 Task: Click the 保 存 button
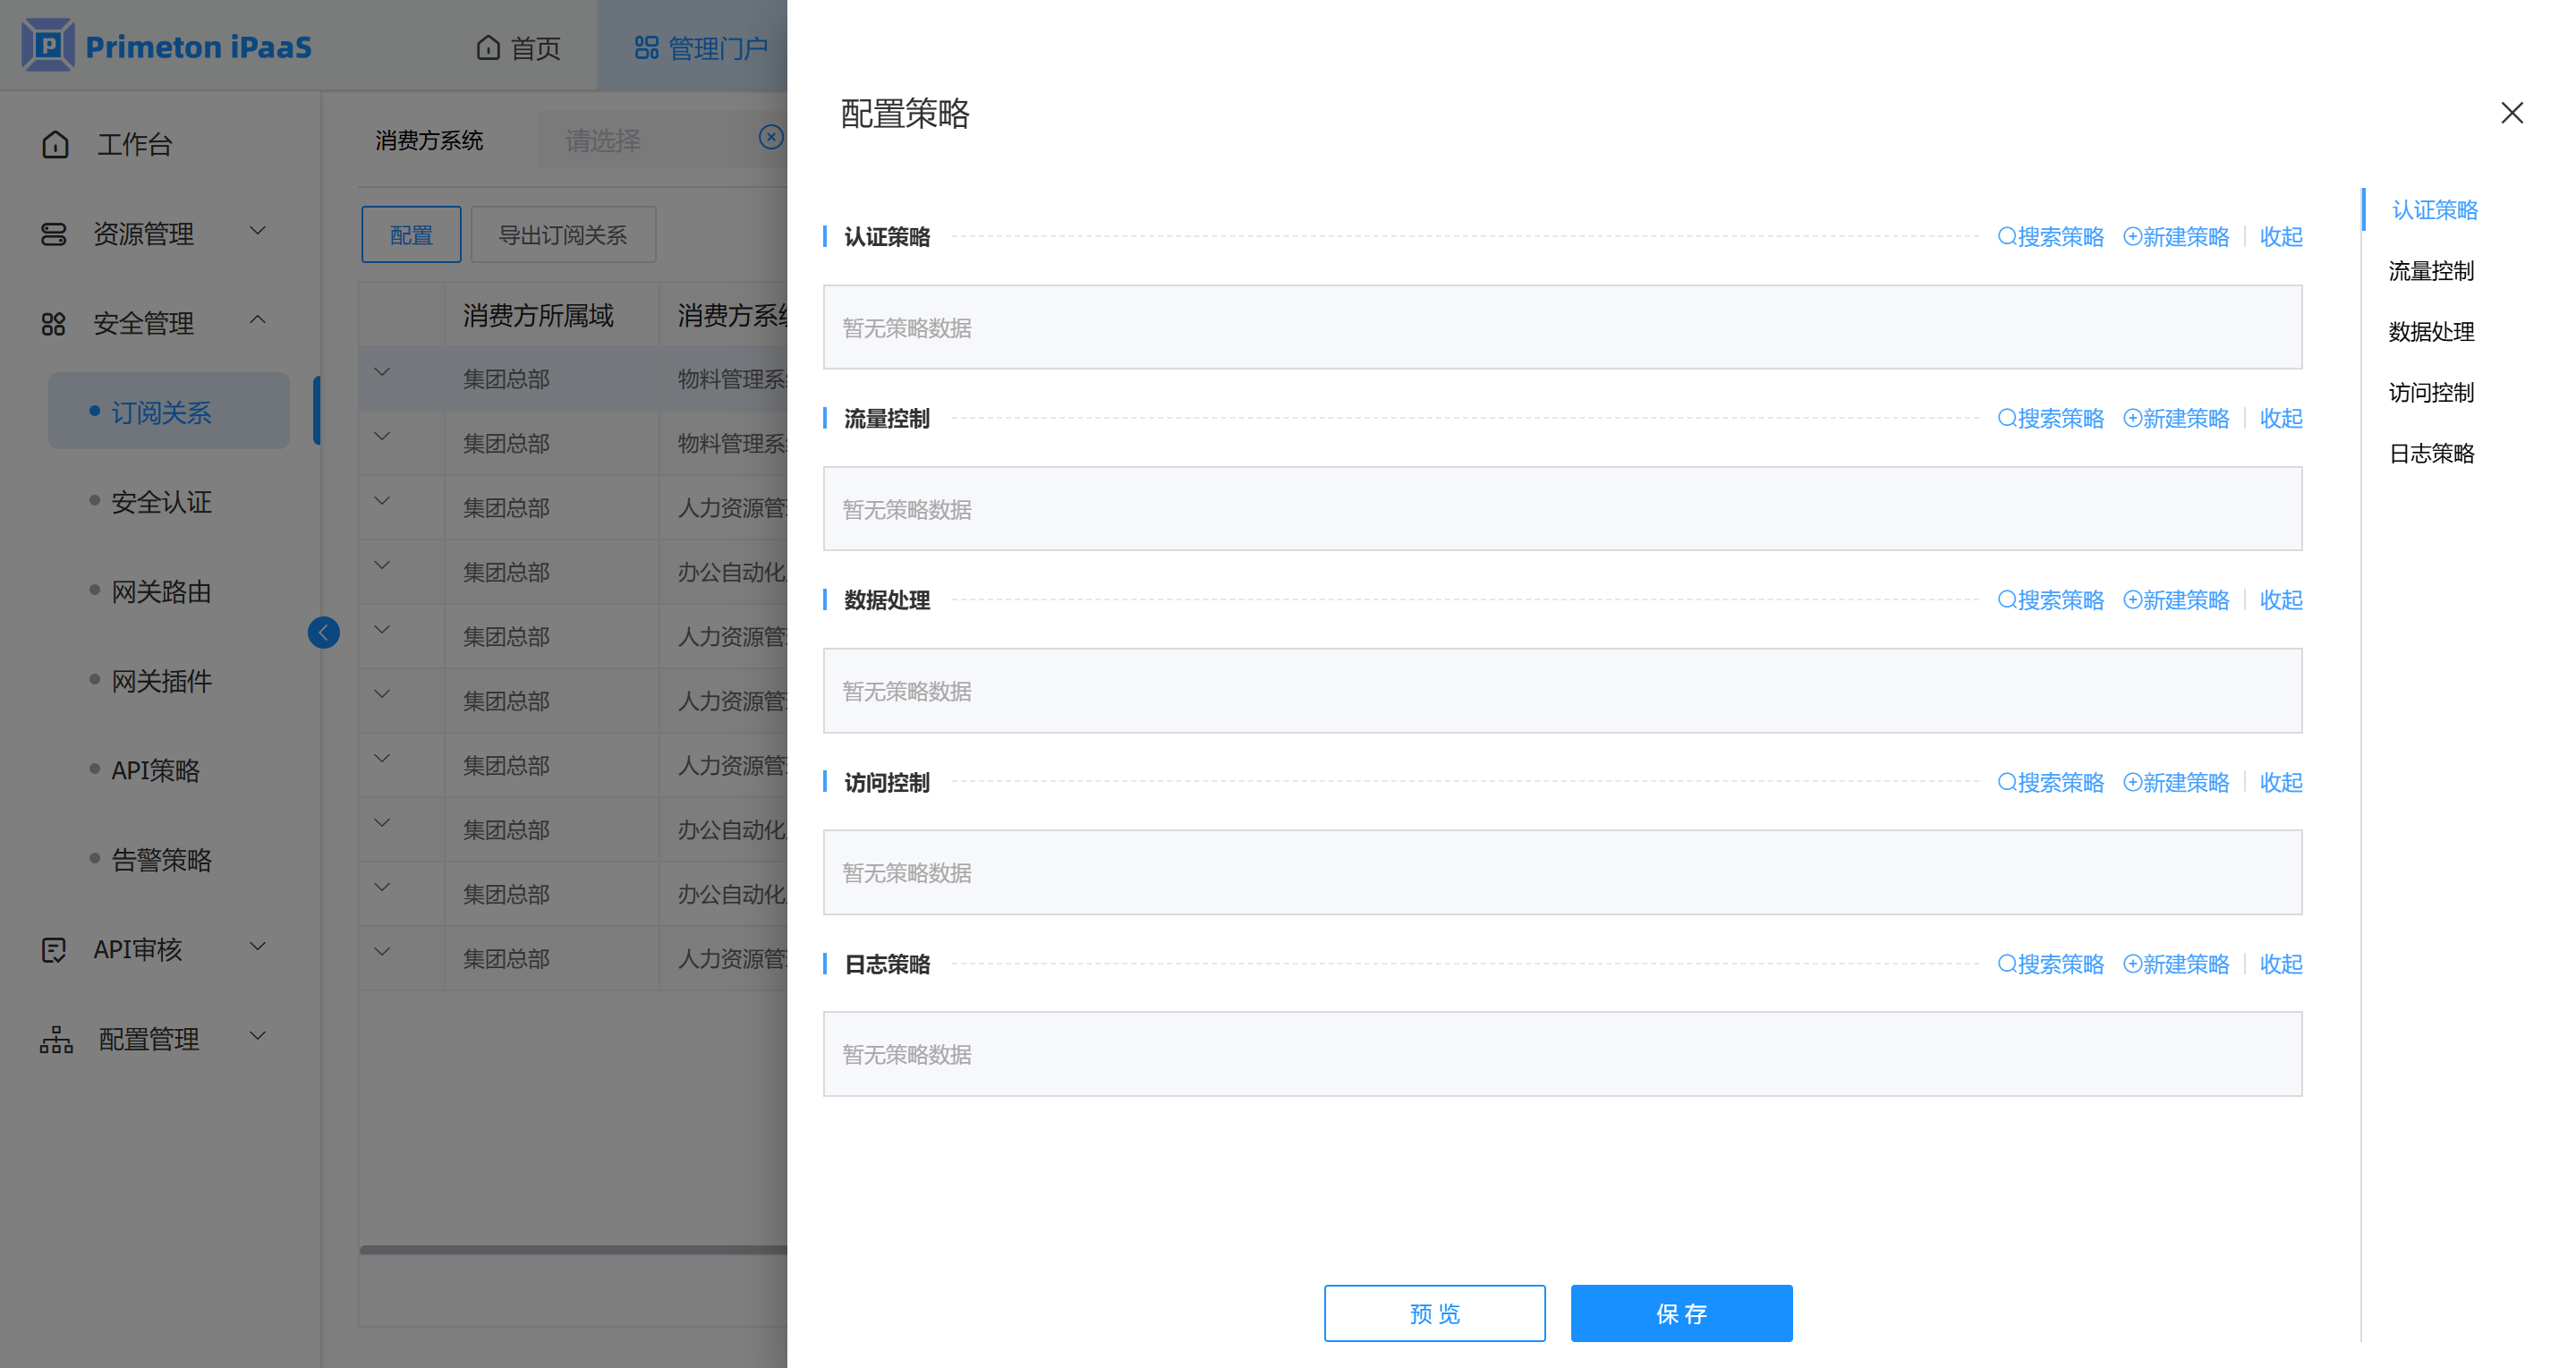[1680, 1313]
